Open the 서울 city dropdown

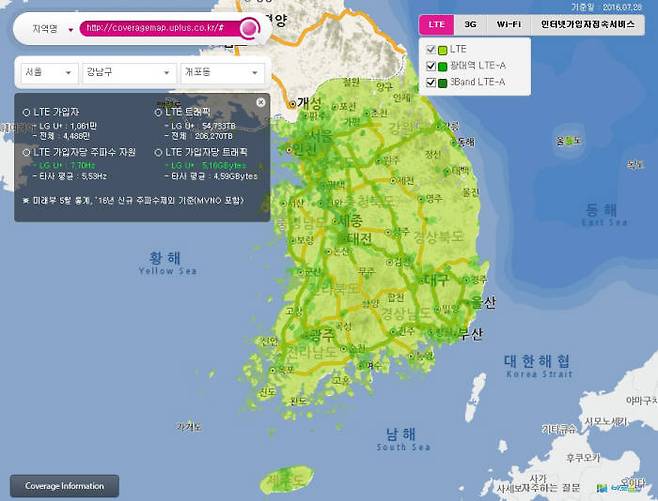click(x=50, y=73)
